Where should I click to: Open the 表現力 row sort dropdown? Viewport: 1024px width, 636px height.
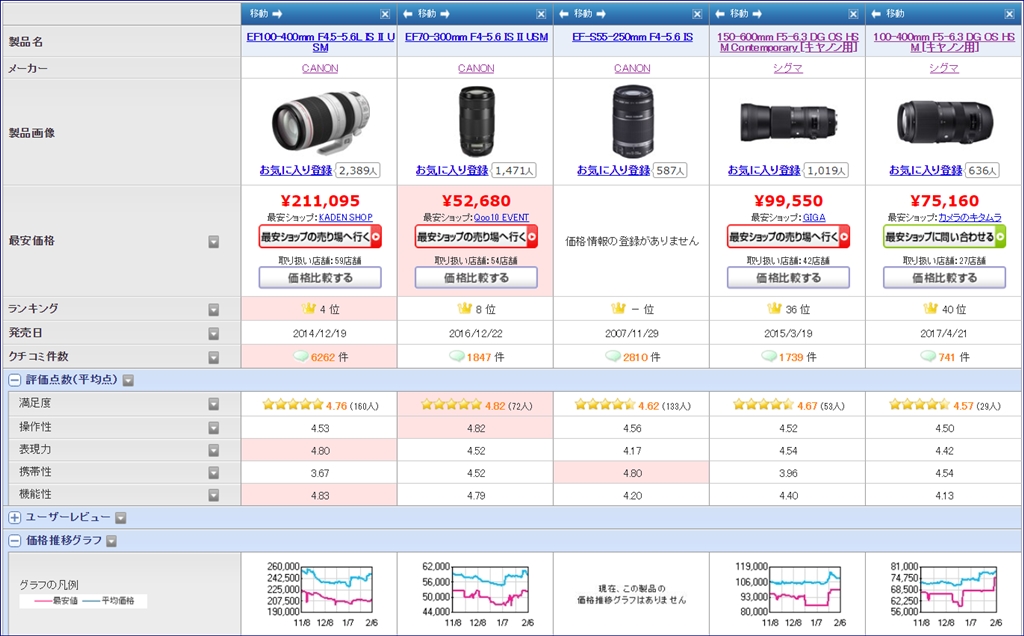214,451
